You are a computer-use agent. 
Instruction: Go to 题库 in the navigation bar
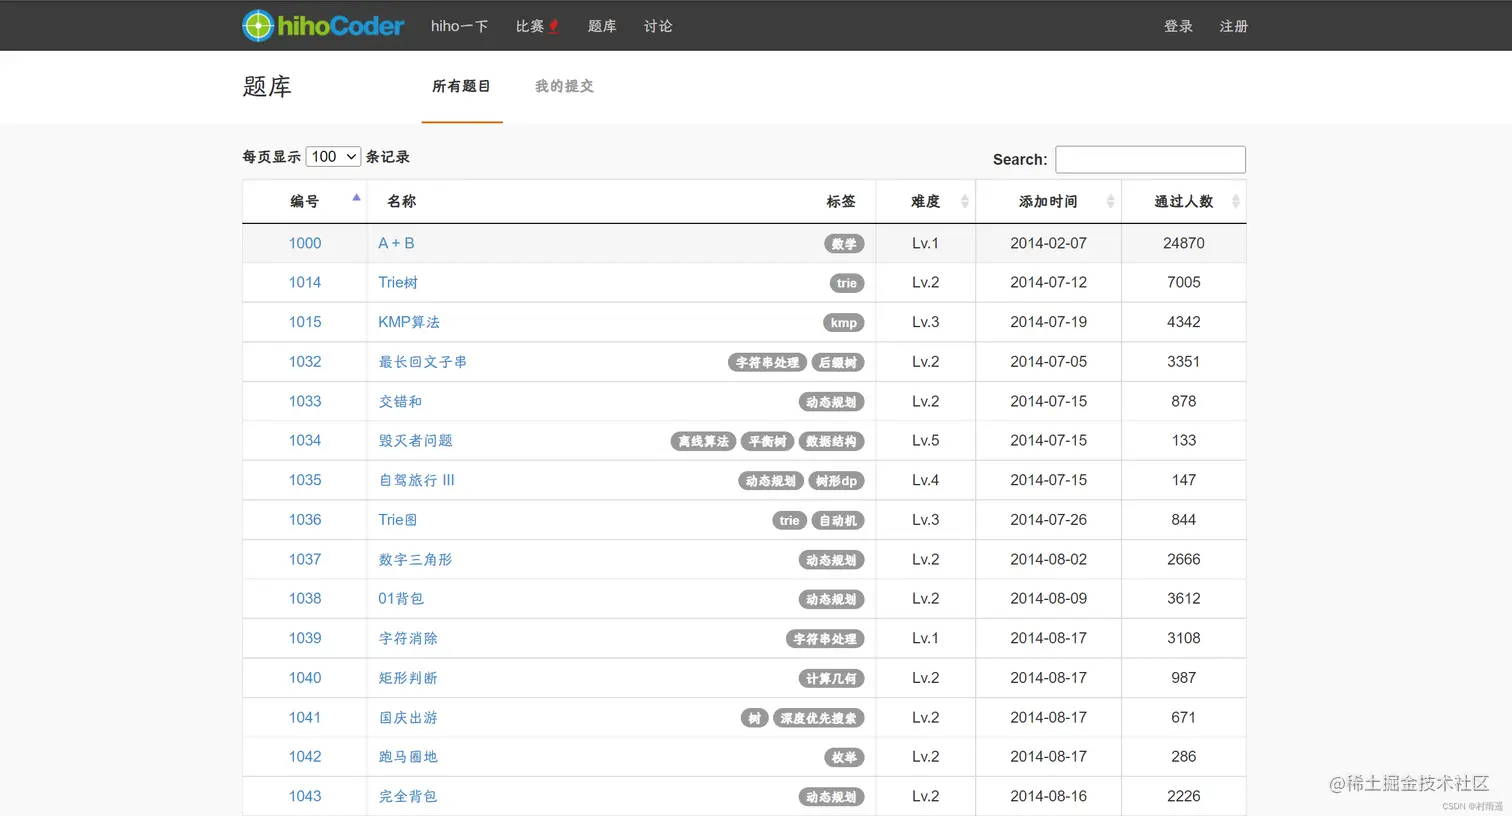[602, 26]
